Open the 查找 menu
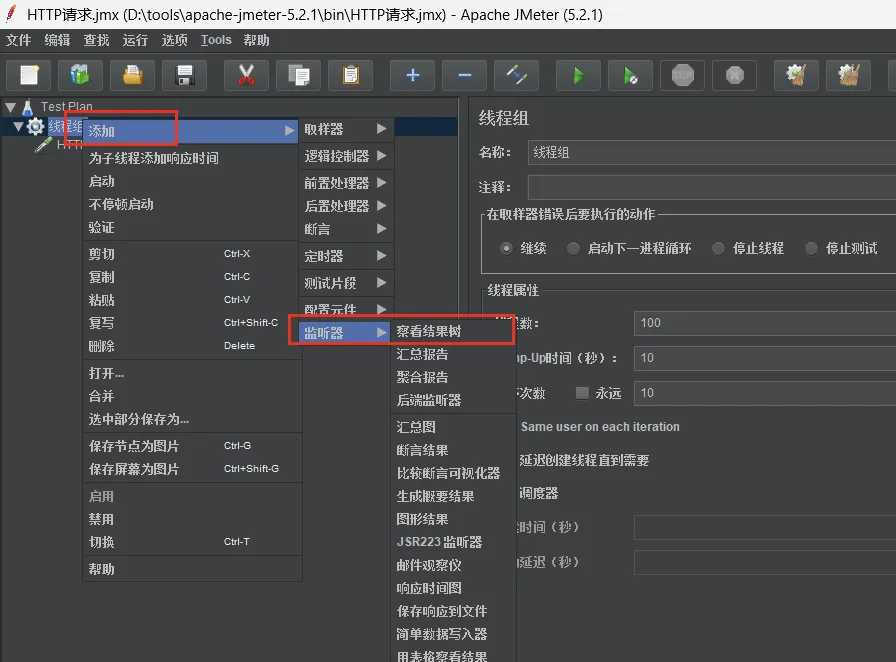The height and width of the screenshot is (662, 896). (96, 40)
